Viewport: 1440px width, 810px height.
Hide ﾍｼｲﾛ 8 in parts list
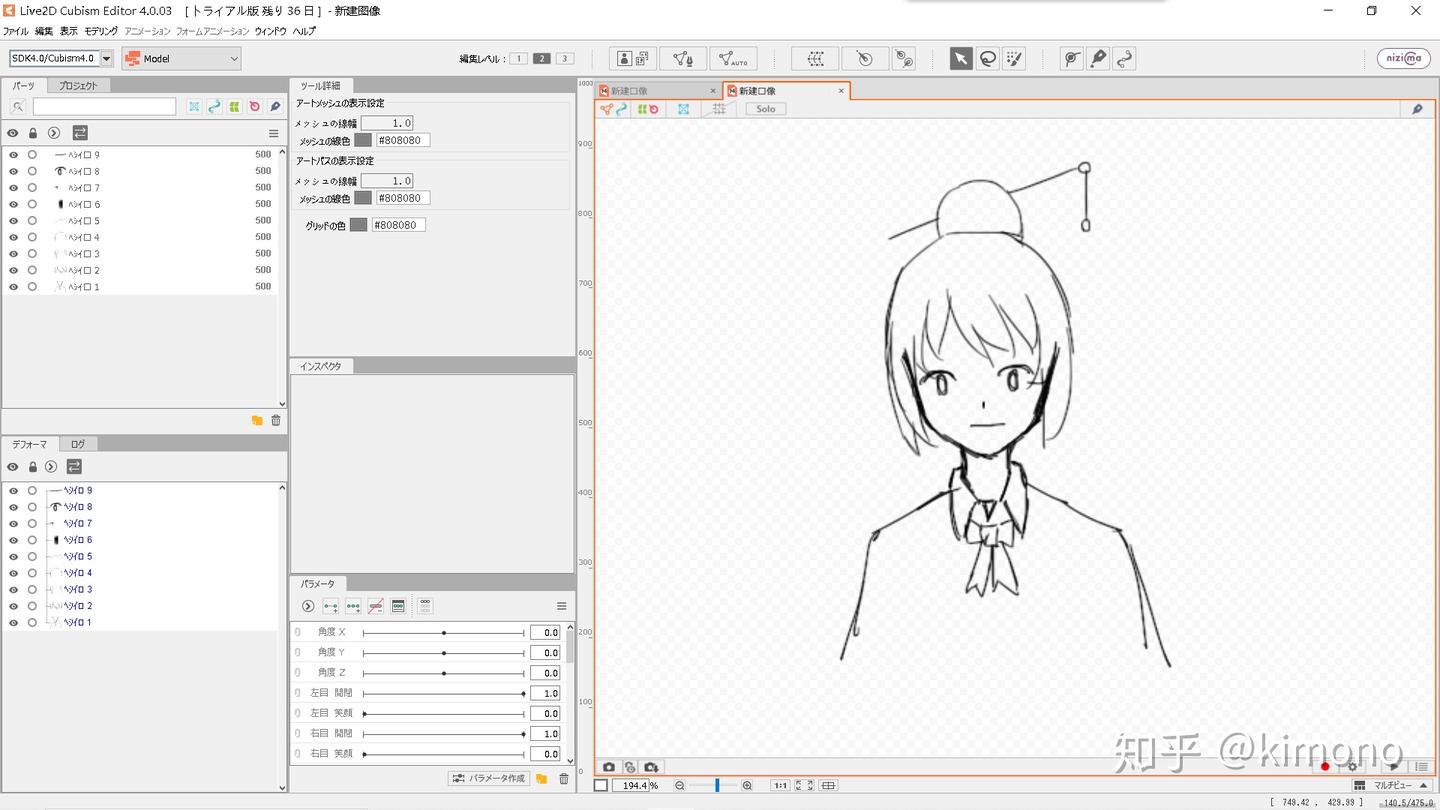13,171
